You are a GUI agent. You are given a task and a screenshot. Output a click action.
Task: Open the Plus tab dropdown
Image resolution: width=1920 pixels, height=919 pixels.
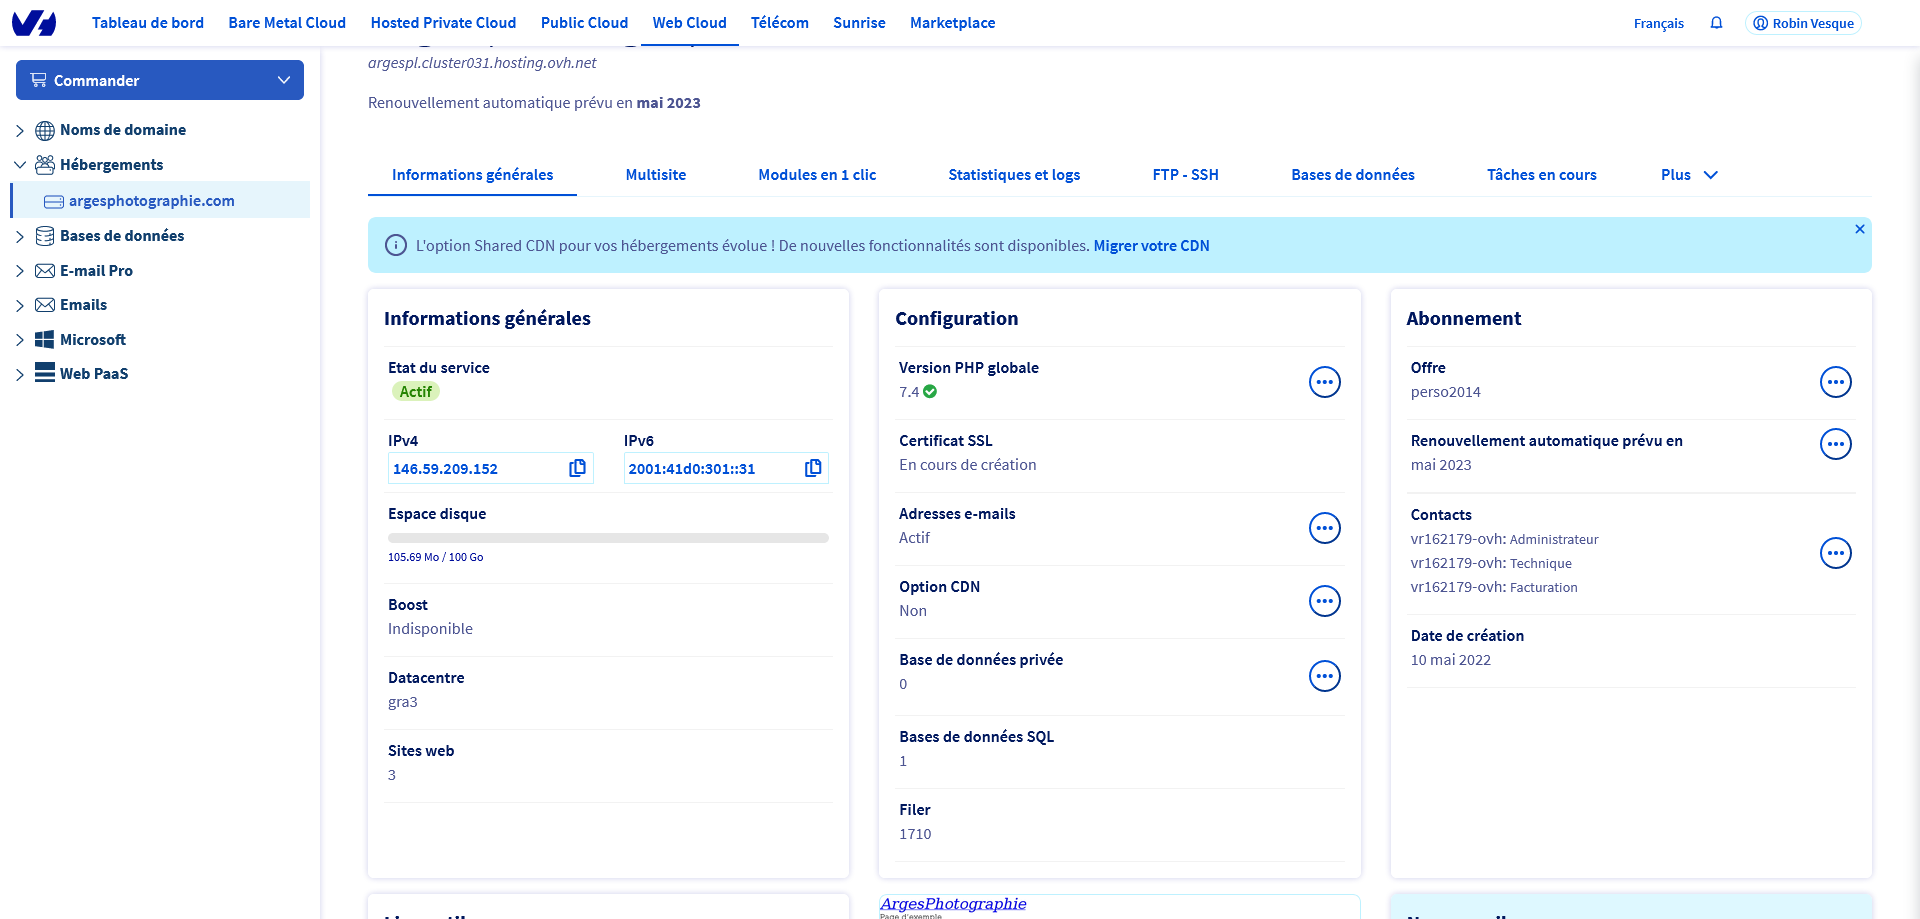(x=1688, y=175)
